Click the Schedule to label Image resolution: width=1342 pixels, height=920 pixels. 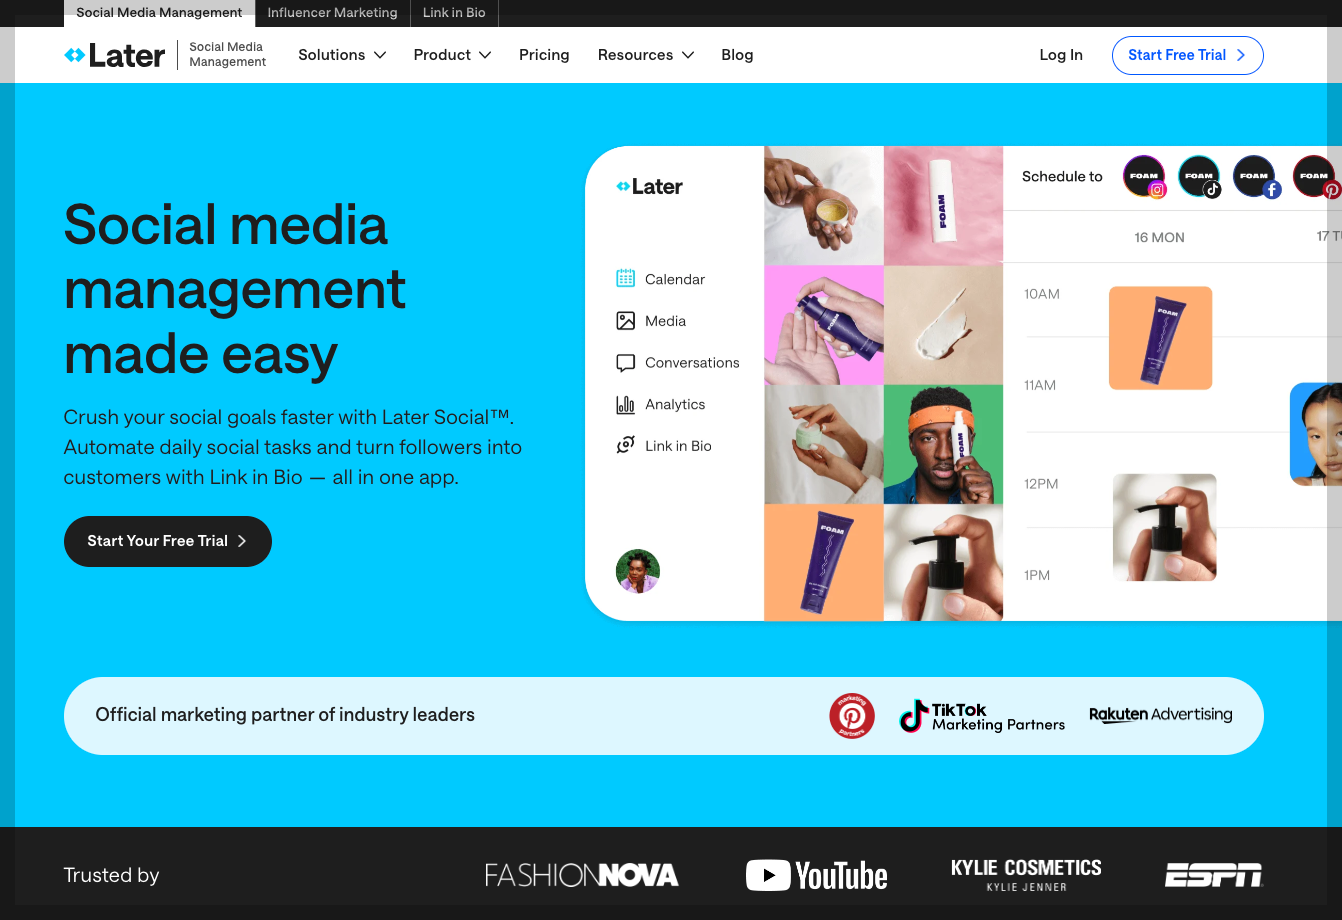(x=1062, y=177)
